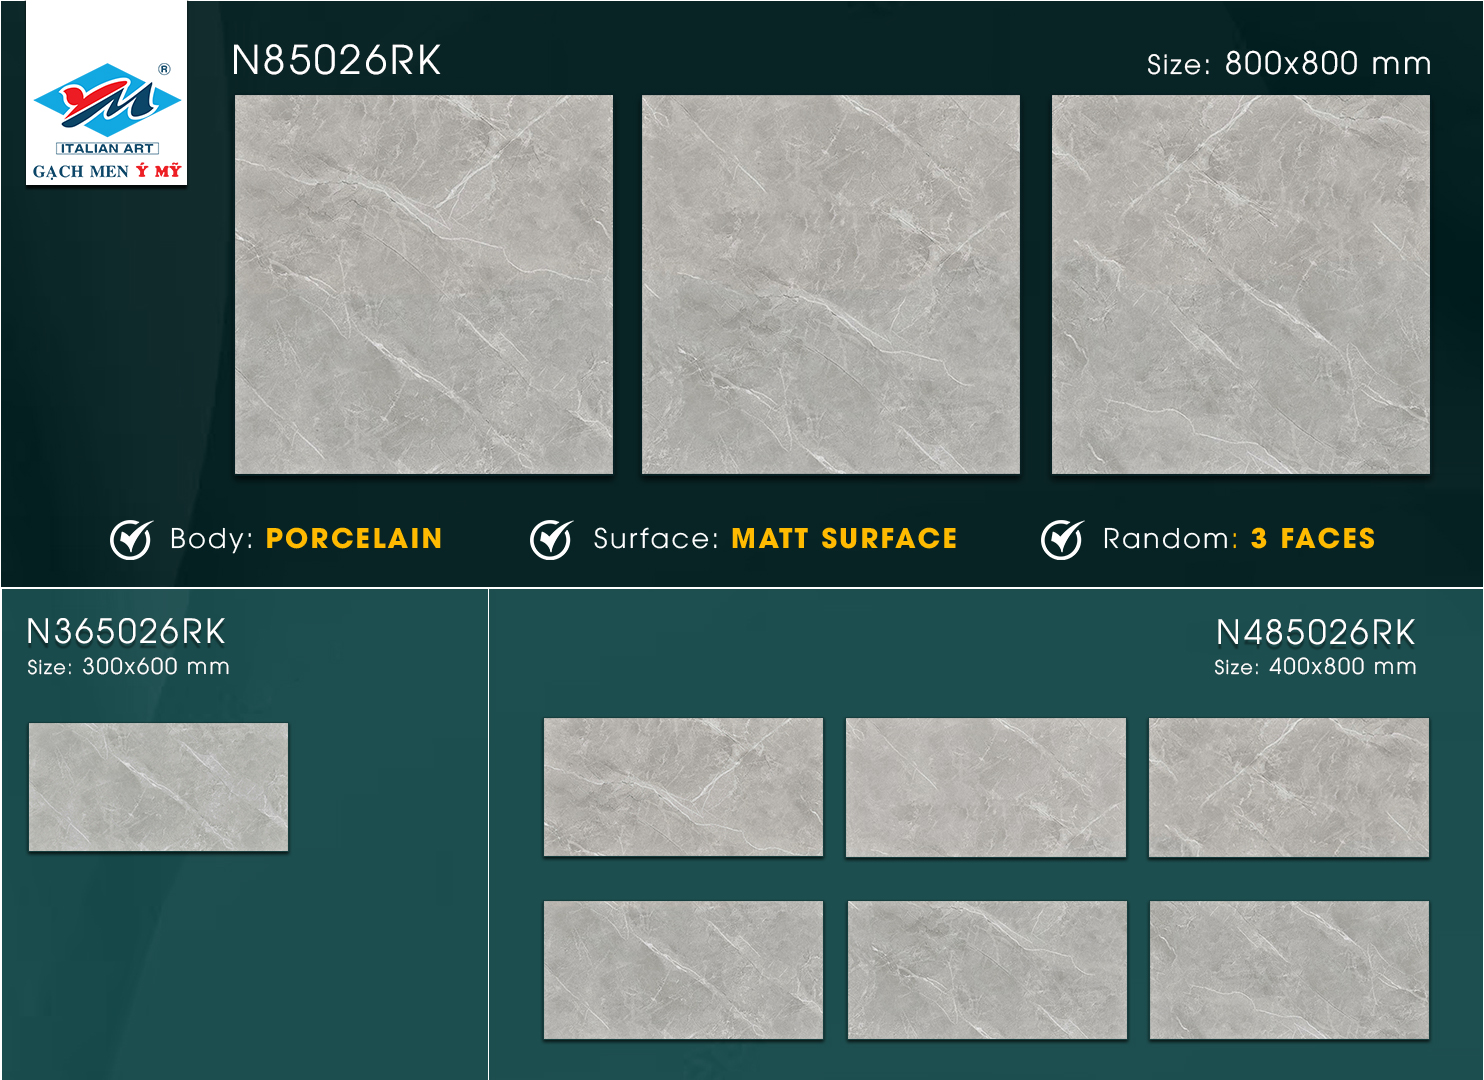Click the checkmark icon beside Random
This screenshot has width=1484, height=1080.
[1062, 539]
